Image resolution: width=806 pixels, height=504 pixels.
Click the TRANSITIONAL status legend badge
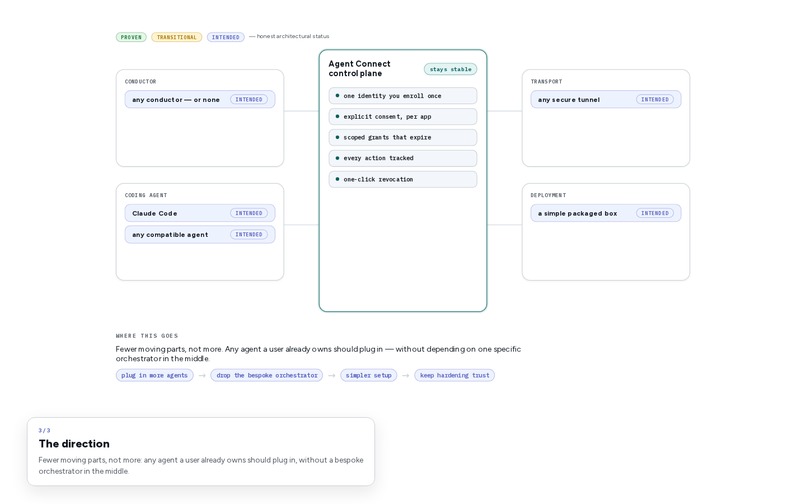(x=176, y=37)
